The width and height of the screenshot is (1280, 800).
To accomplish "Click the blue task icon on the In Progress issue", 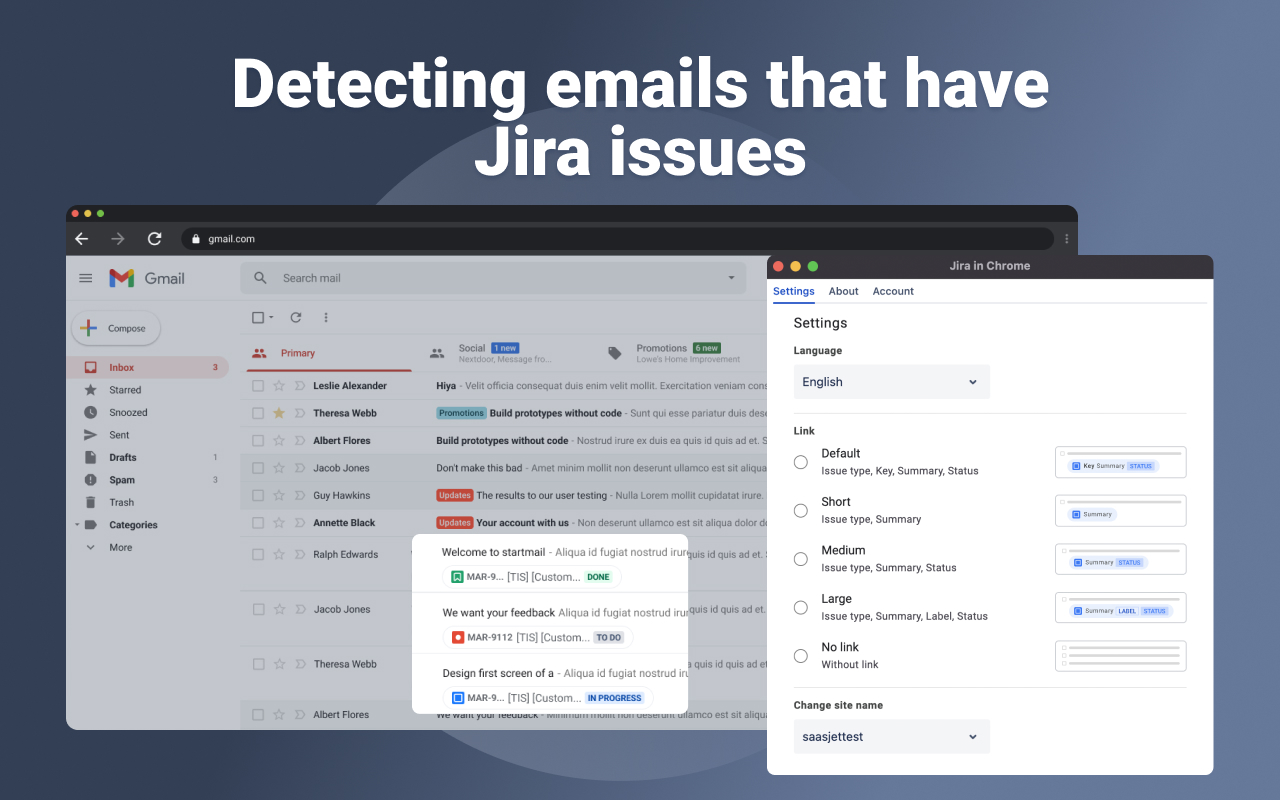I will point(458,698).
